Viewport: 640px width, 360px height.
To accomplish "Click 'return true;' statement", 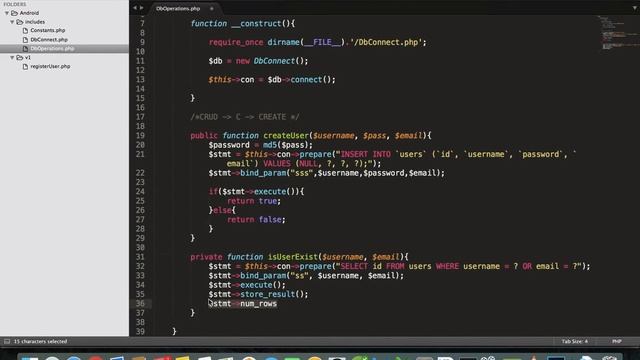I will (254, 201).
